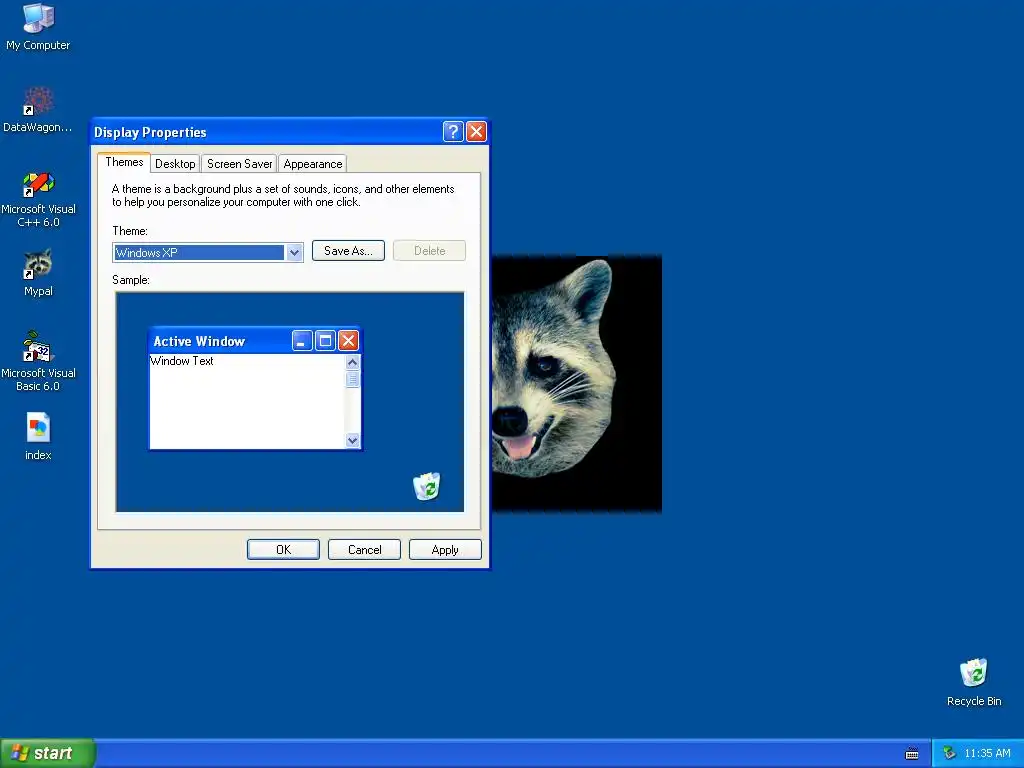Click the sample window scrollbar thumb
1024x768 pixels.
point(353,379)
